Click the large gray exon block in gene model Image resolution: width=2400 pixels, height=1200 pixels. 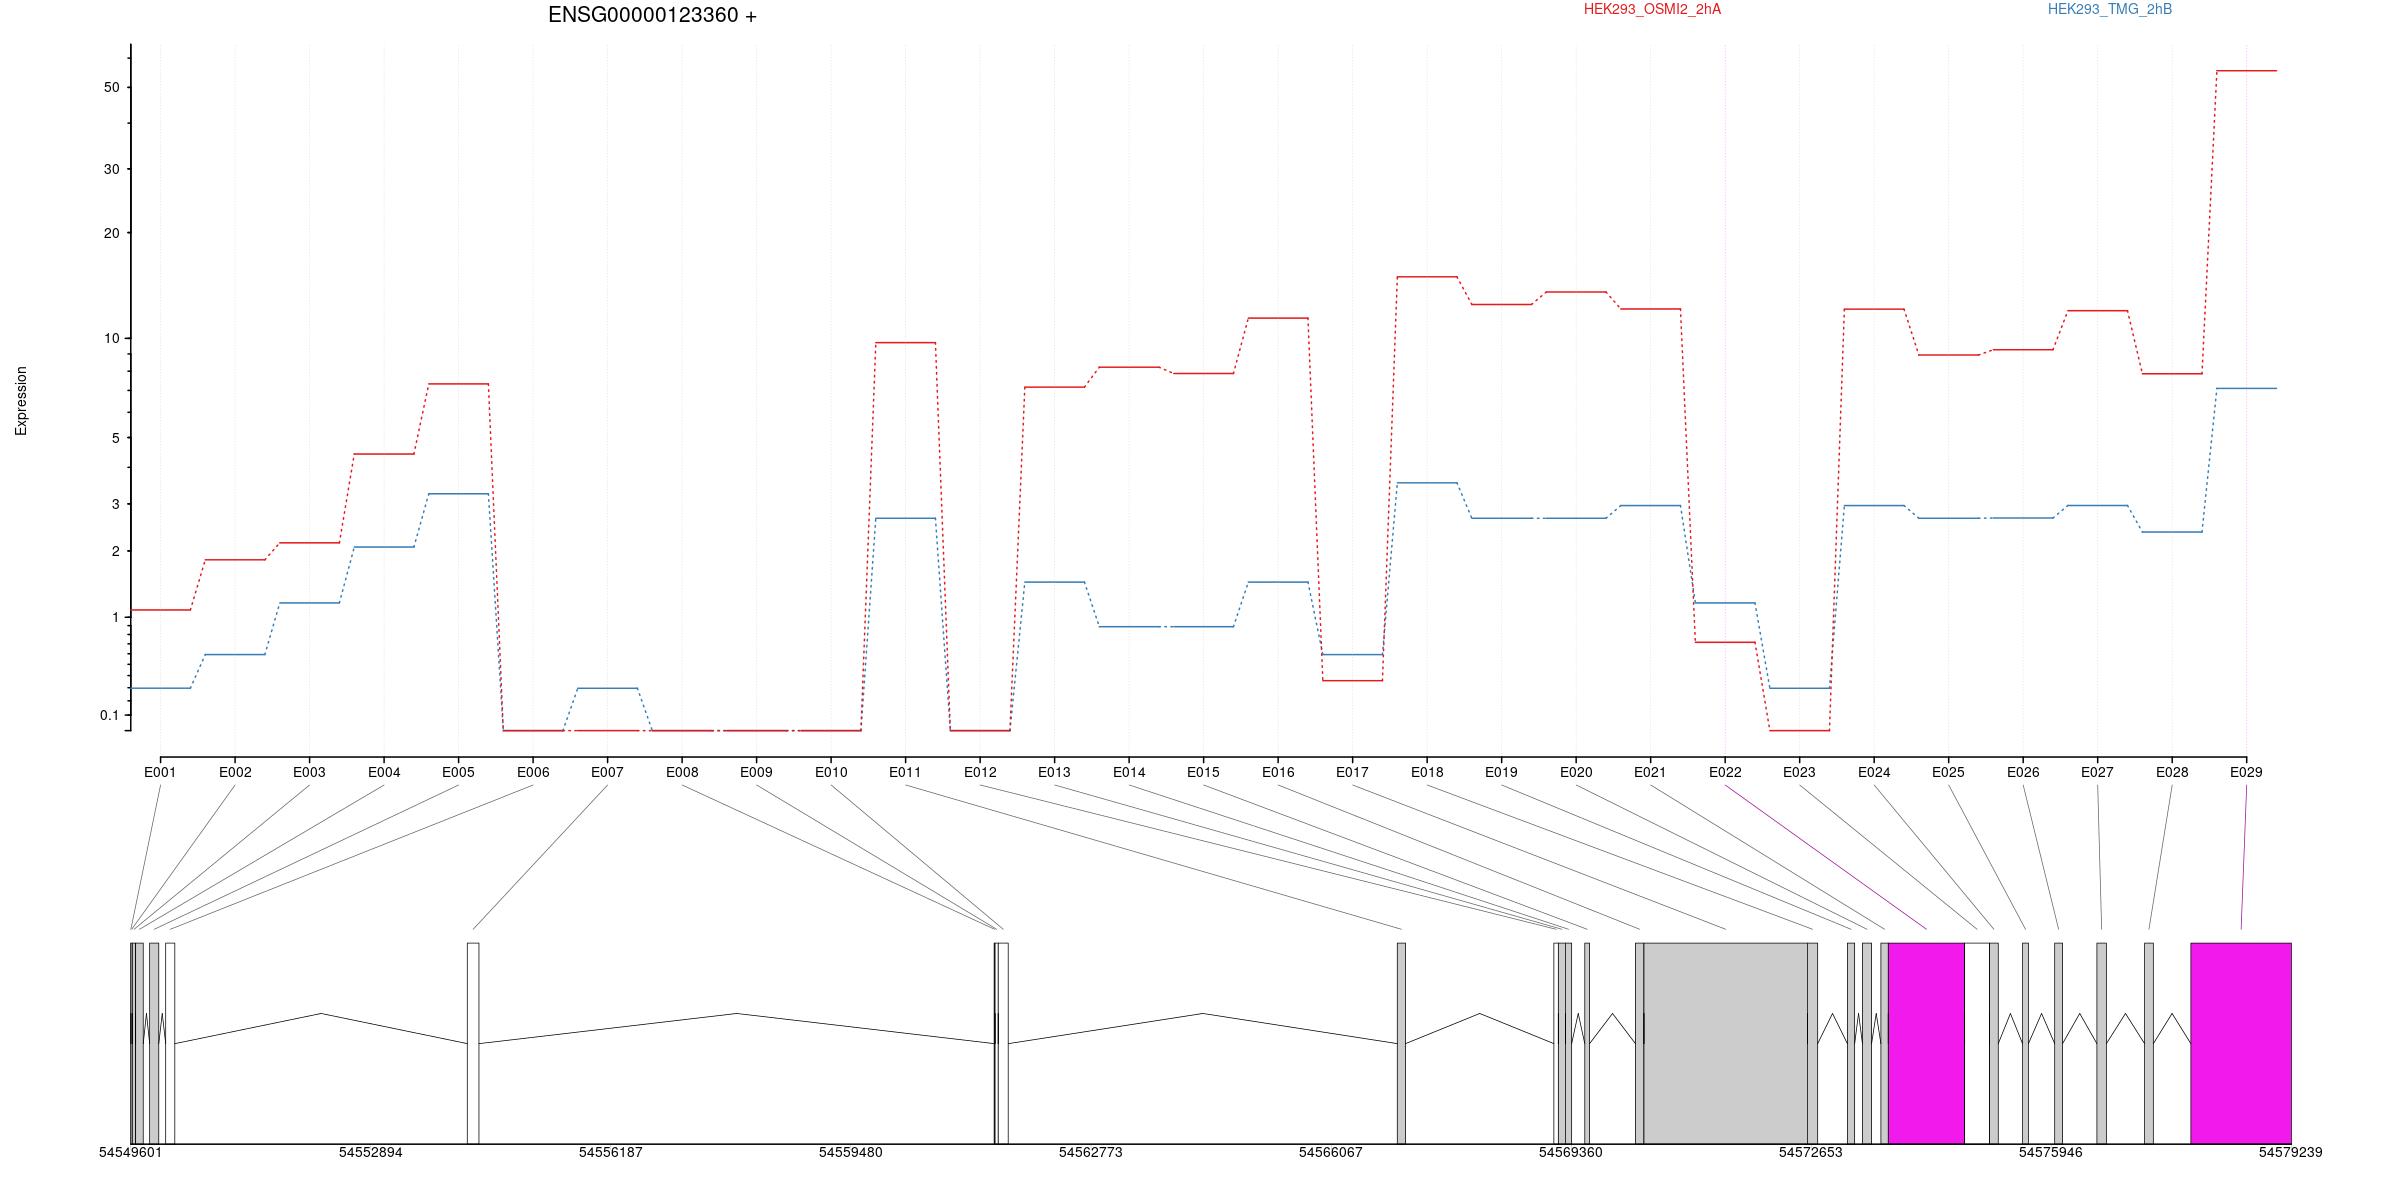click(1726, 1043)
